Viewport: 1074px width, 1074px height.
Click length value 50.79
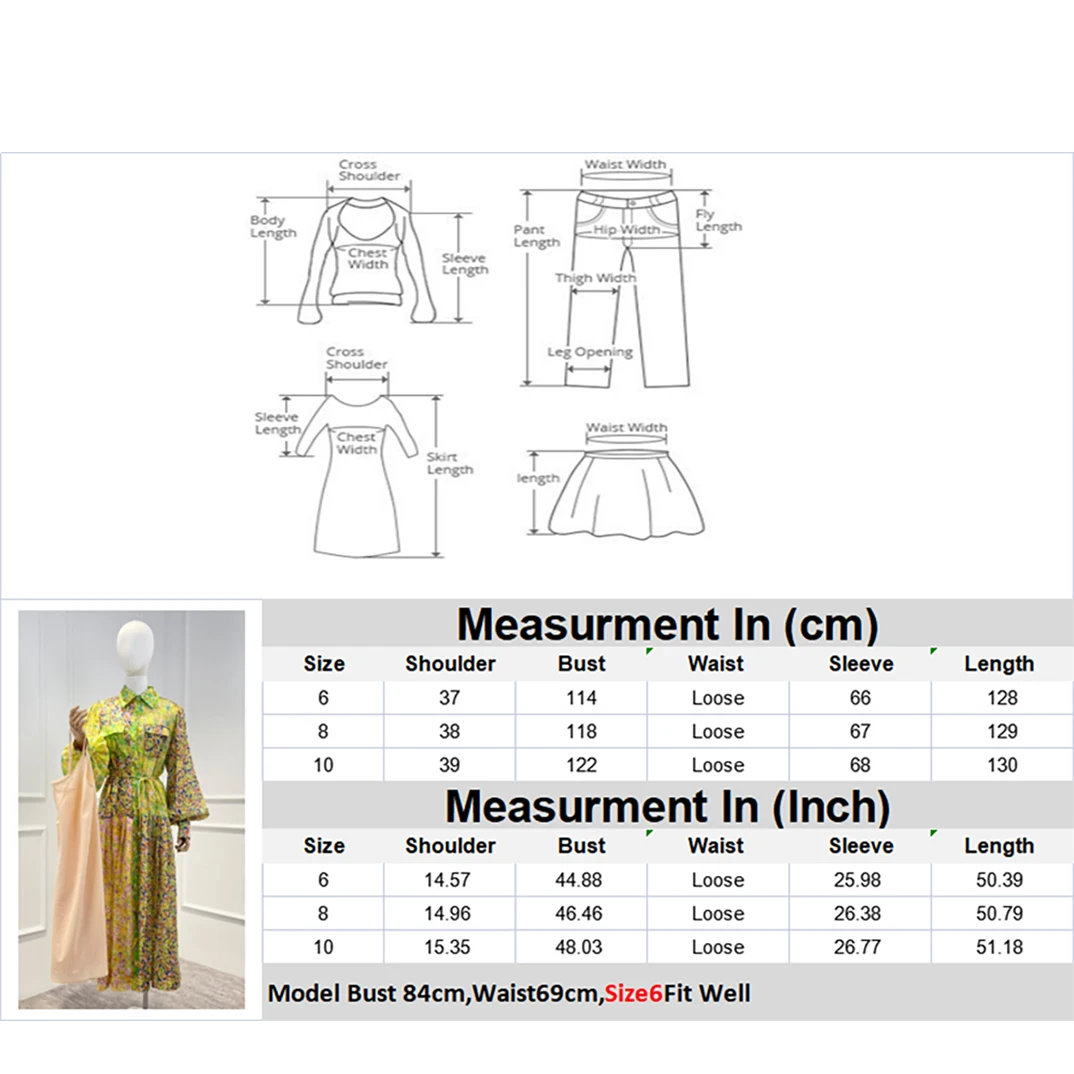[999, 914]
